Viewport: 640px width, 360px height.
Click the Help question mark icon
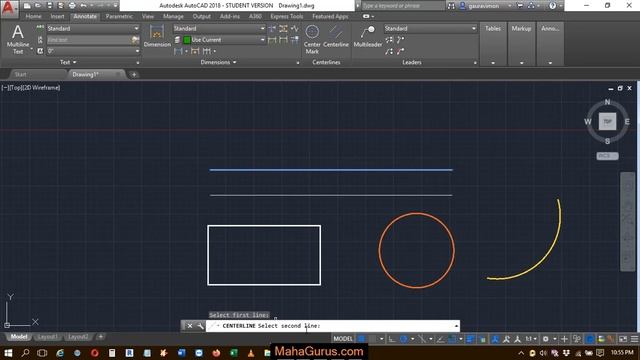[x=552, y=6]
